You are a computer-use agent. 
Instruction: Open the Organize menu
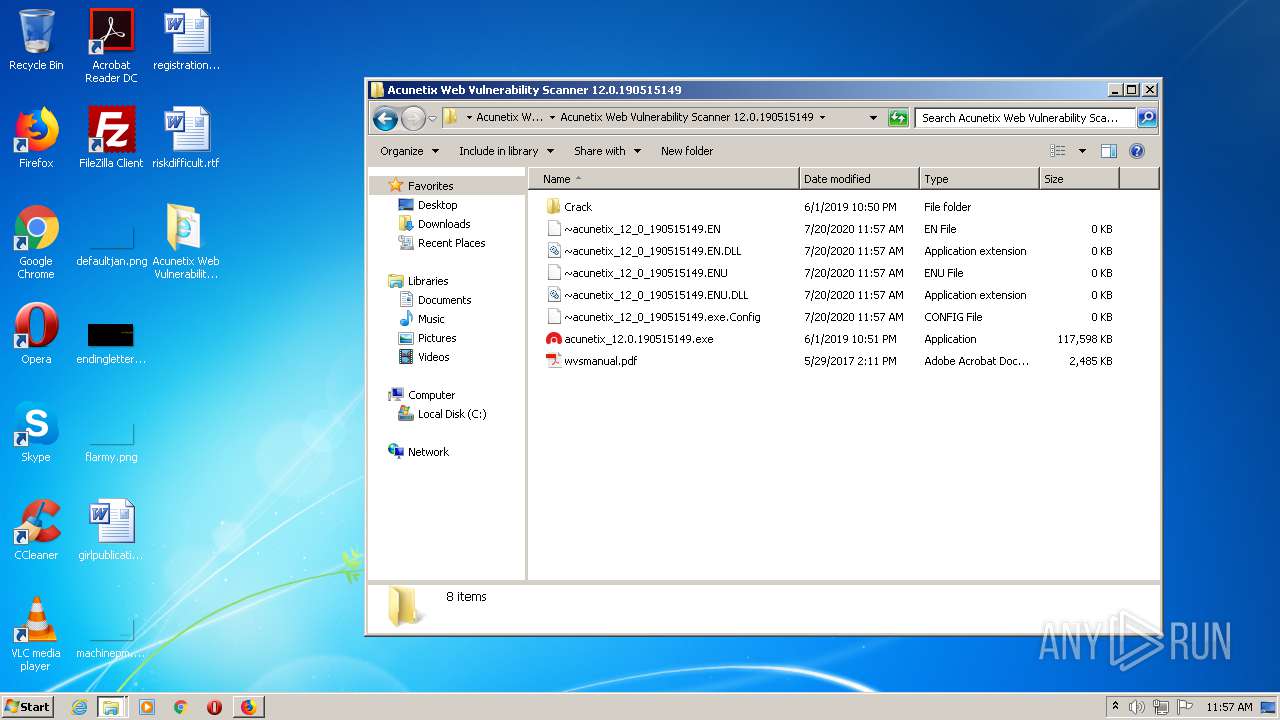(409, 151)
